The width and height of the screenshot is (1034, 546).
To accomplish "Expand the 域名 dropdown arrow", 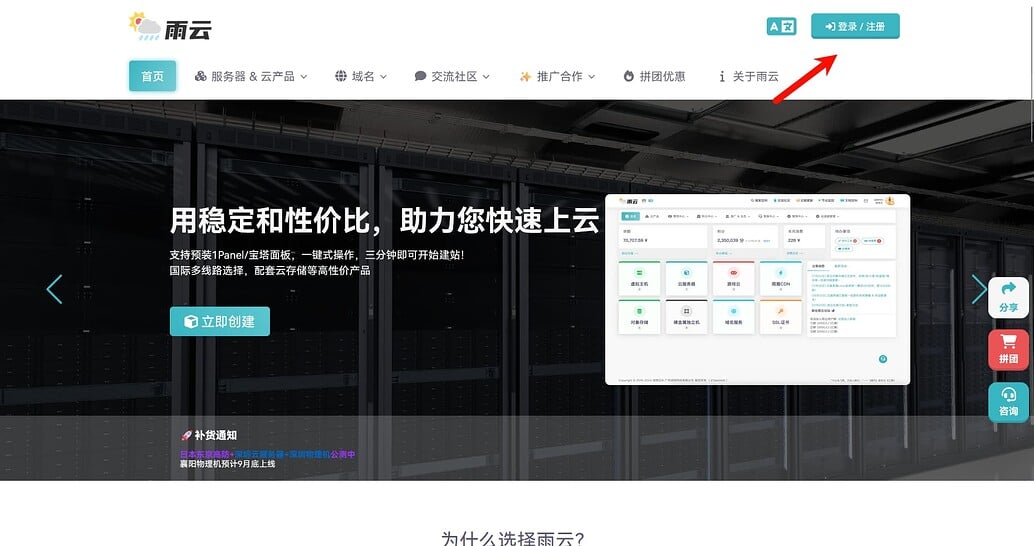I will pyautogui.click(x=383, y=76).
